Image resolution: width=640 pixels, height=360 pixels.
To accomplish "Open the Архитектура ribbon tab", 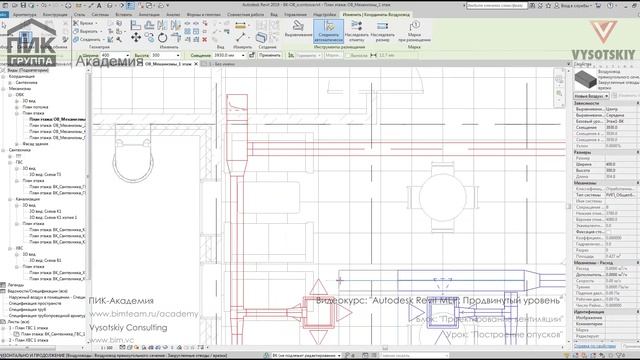I will coord(24,14).
